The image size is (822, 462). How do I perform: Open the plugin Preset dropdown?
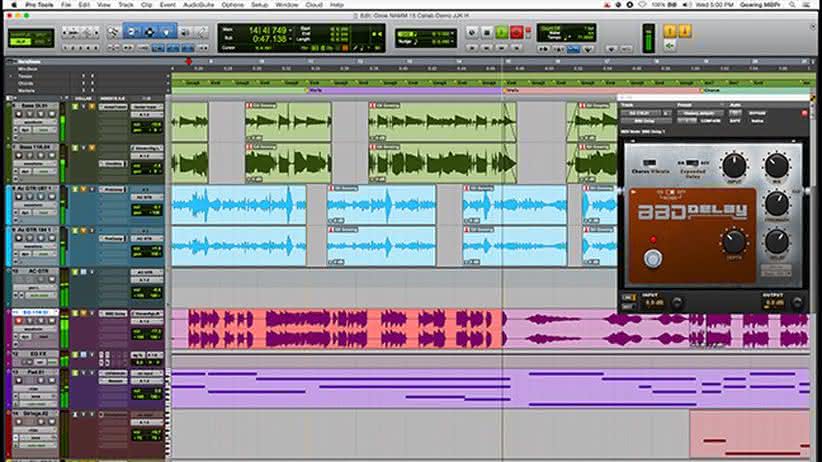click(x=699, y=113)
